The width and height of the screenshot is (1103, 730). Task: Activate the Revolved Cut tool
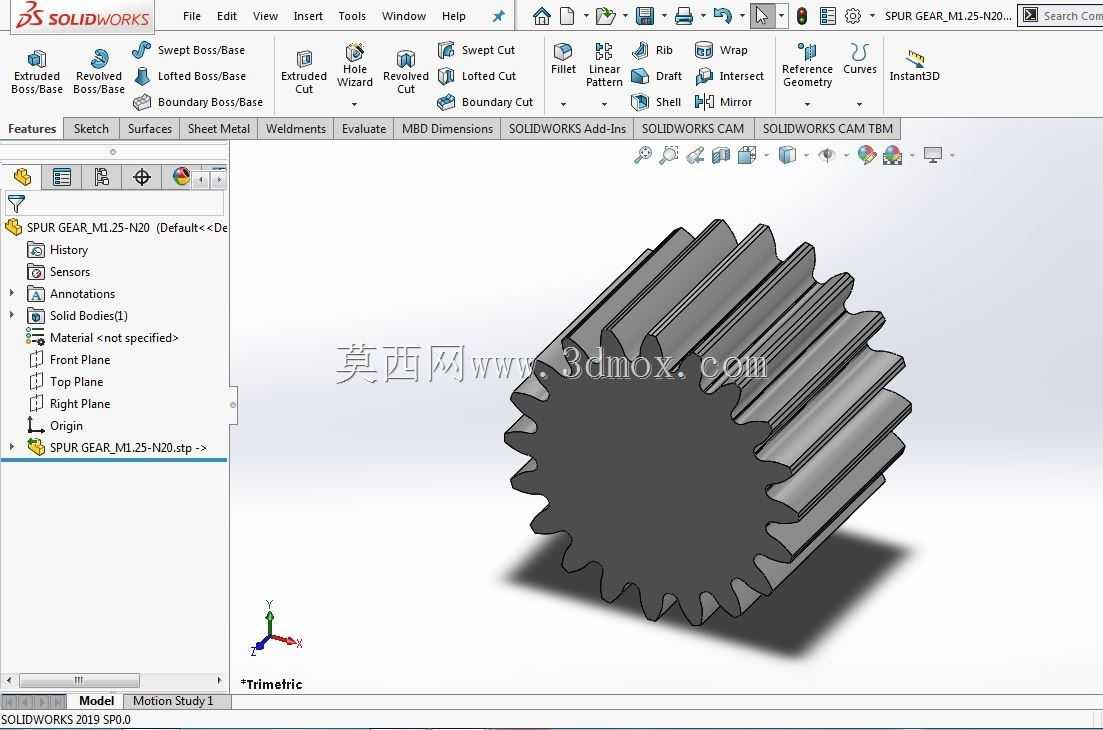(406, 72)
